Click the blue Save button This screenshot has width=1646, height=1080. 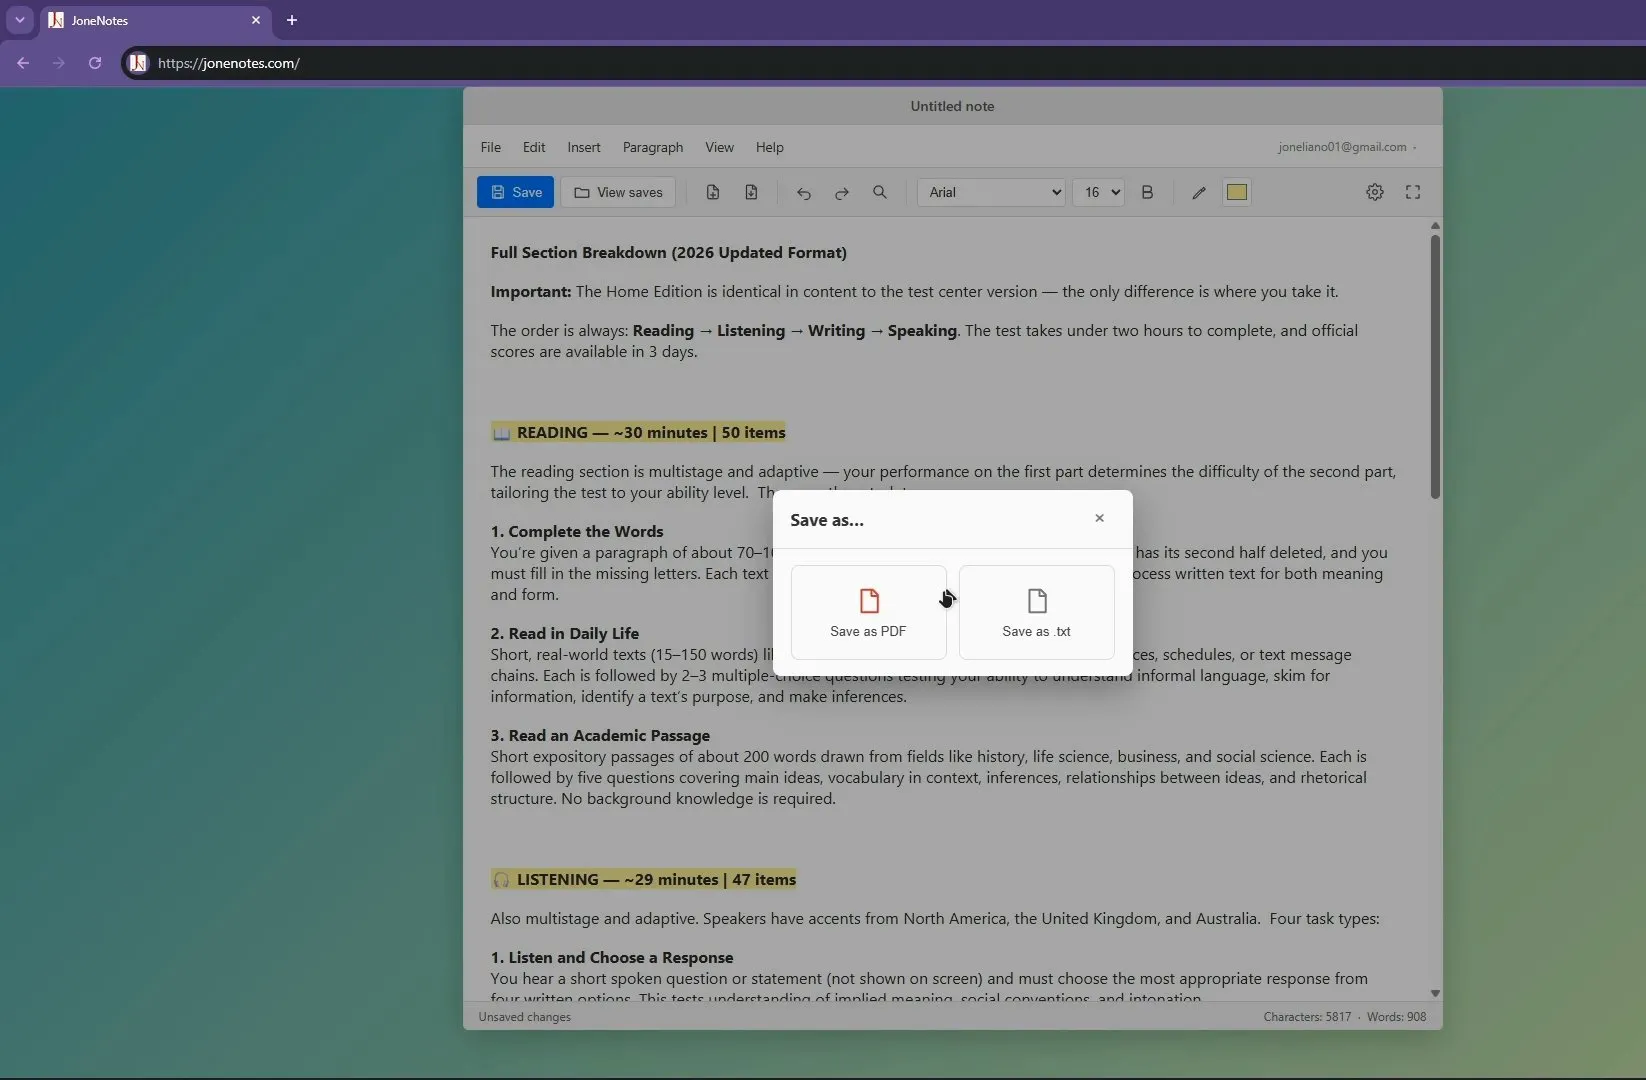(515, 192)
